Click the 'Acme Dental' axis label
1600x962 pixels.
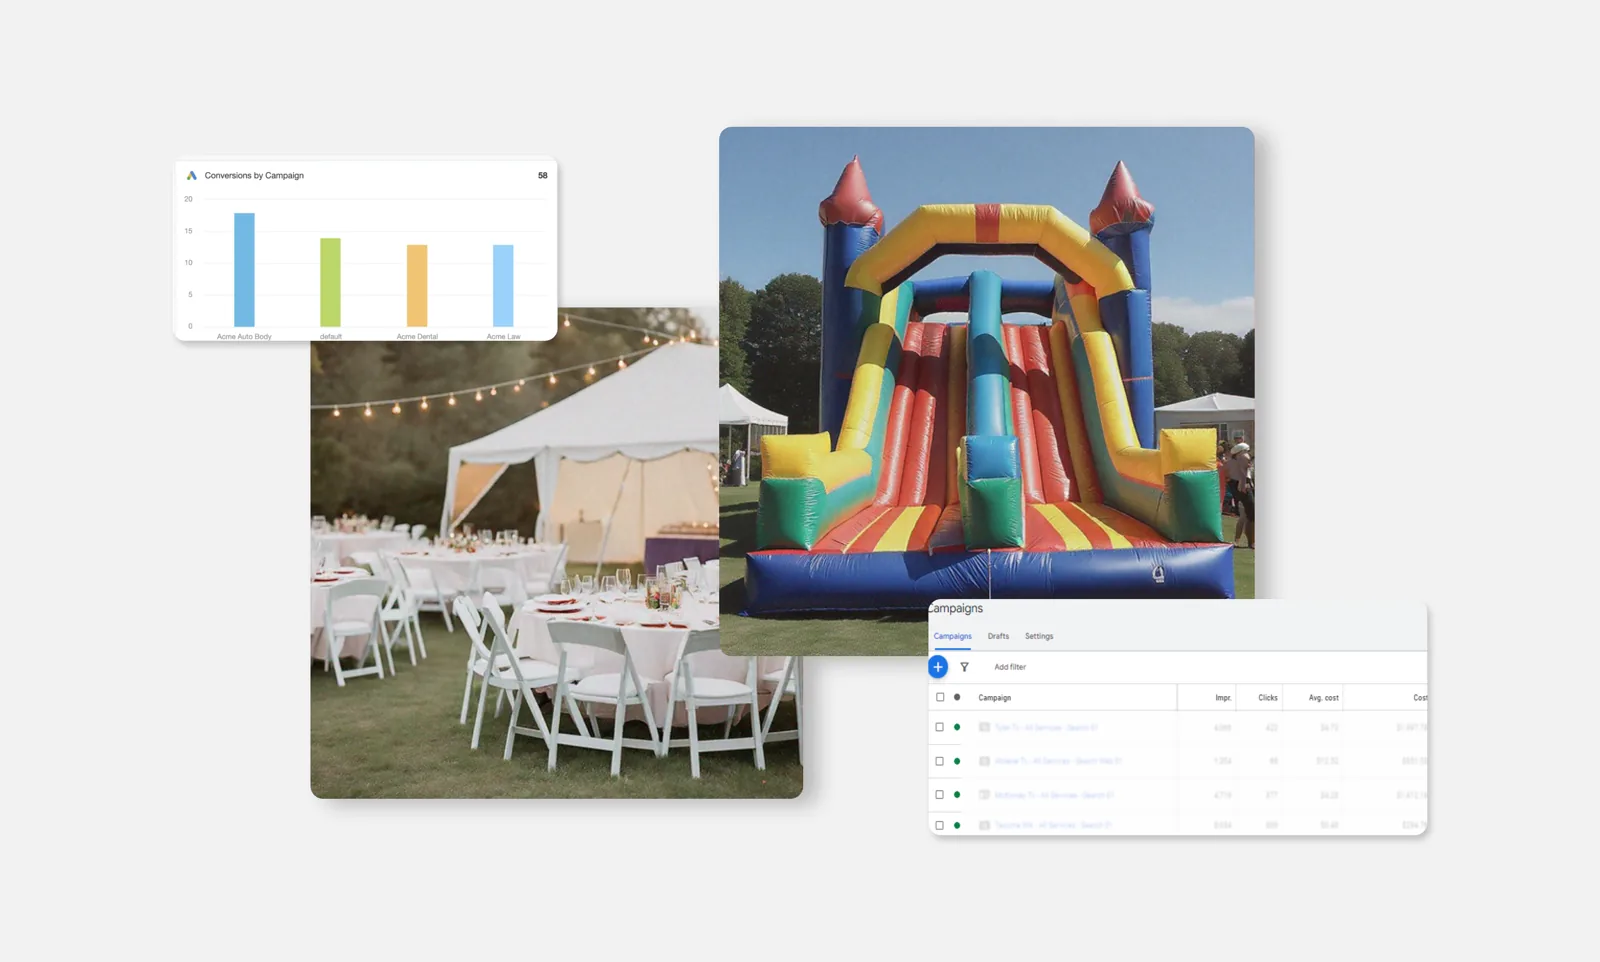[417, 336]
